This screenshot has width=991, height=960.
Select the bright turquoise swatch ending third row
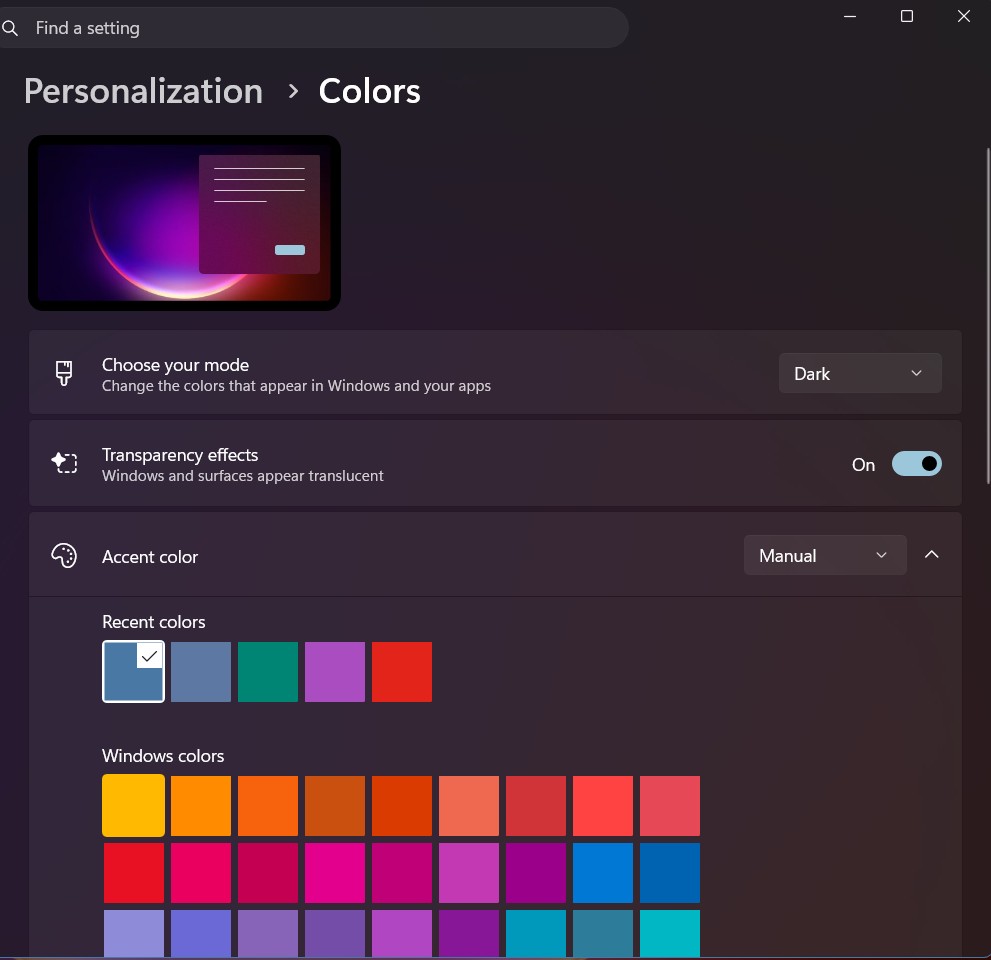tap(670, 933)
